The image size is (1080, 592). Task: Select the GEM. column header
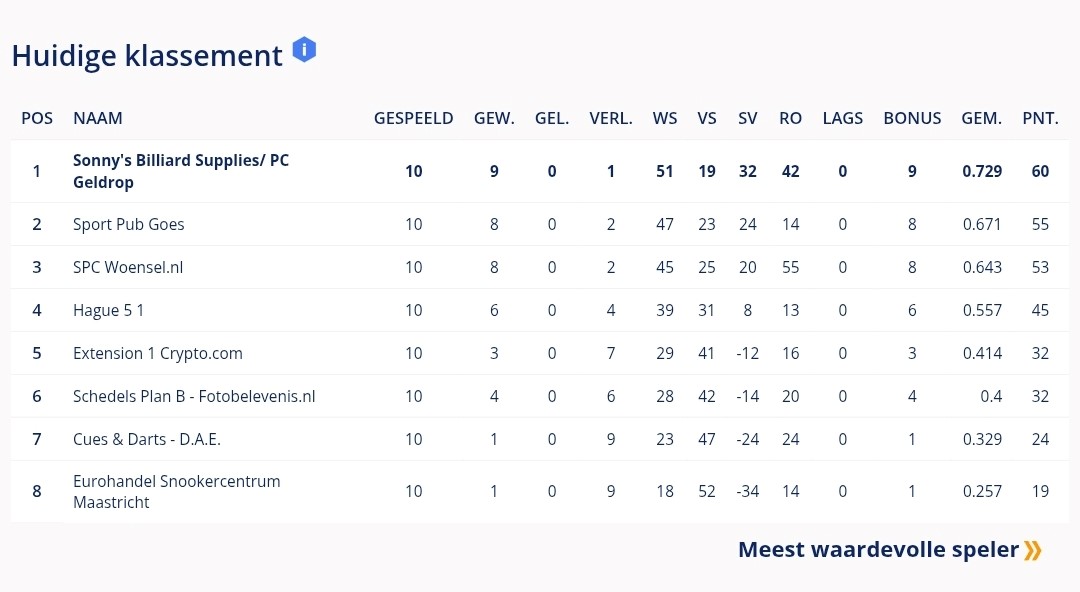tap(982, 119)
